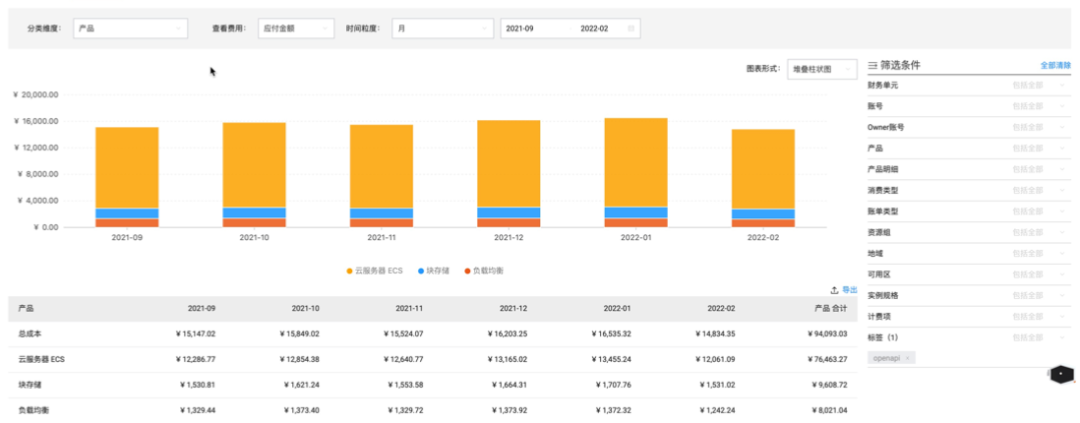Click the export (导出) upload icon
The height and width of the screenshot is (423, 1080).
[834, 289]
